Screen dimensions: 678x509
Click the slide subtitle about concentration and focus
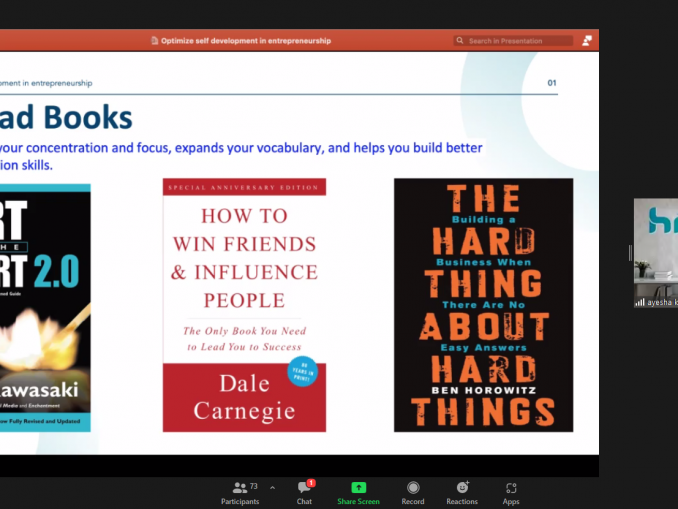pos(241,156)
